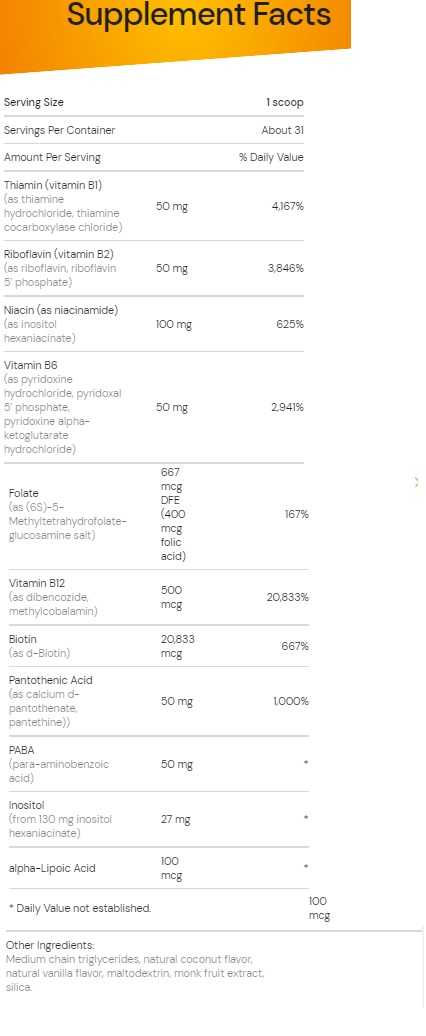Select the Thiamin (vitamin B1) entry
This screenshot has height=1036, width=426.
pos(53,185)
